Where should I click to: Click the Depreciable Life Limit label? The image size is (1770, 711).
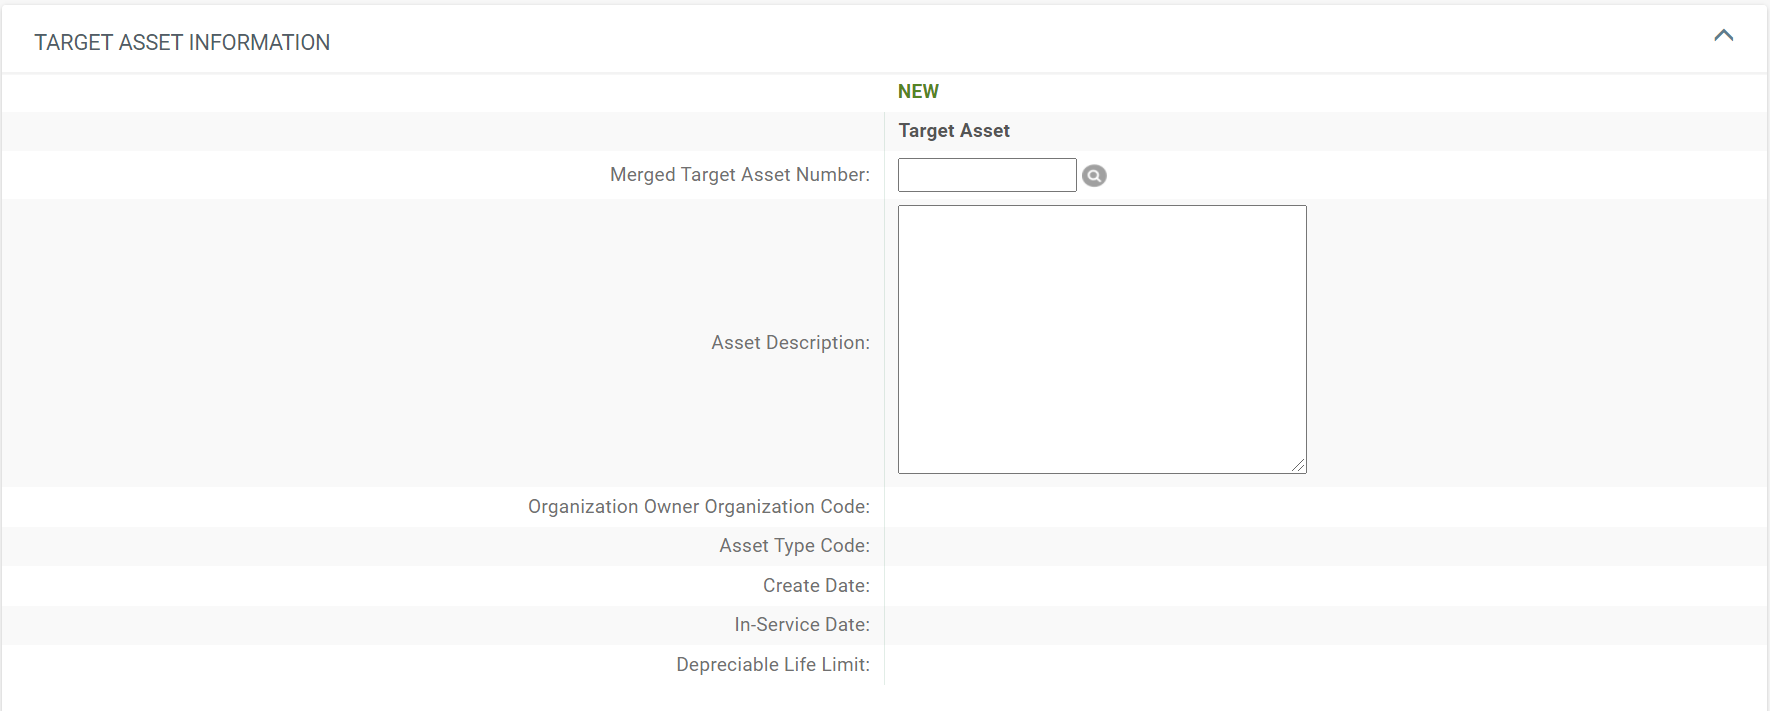[x=772, y=665]
